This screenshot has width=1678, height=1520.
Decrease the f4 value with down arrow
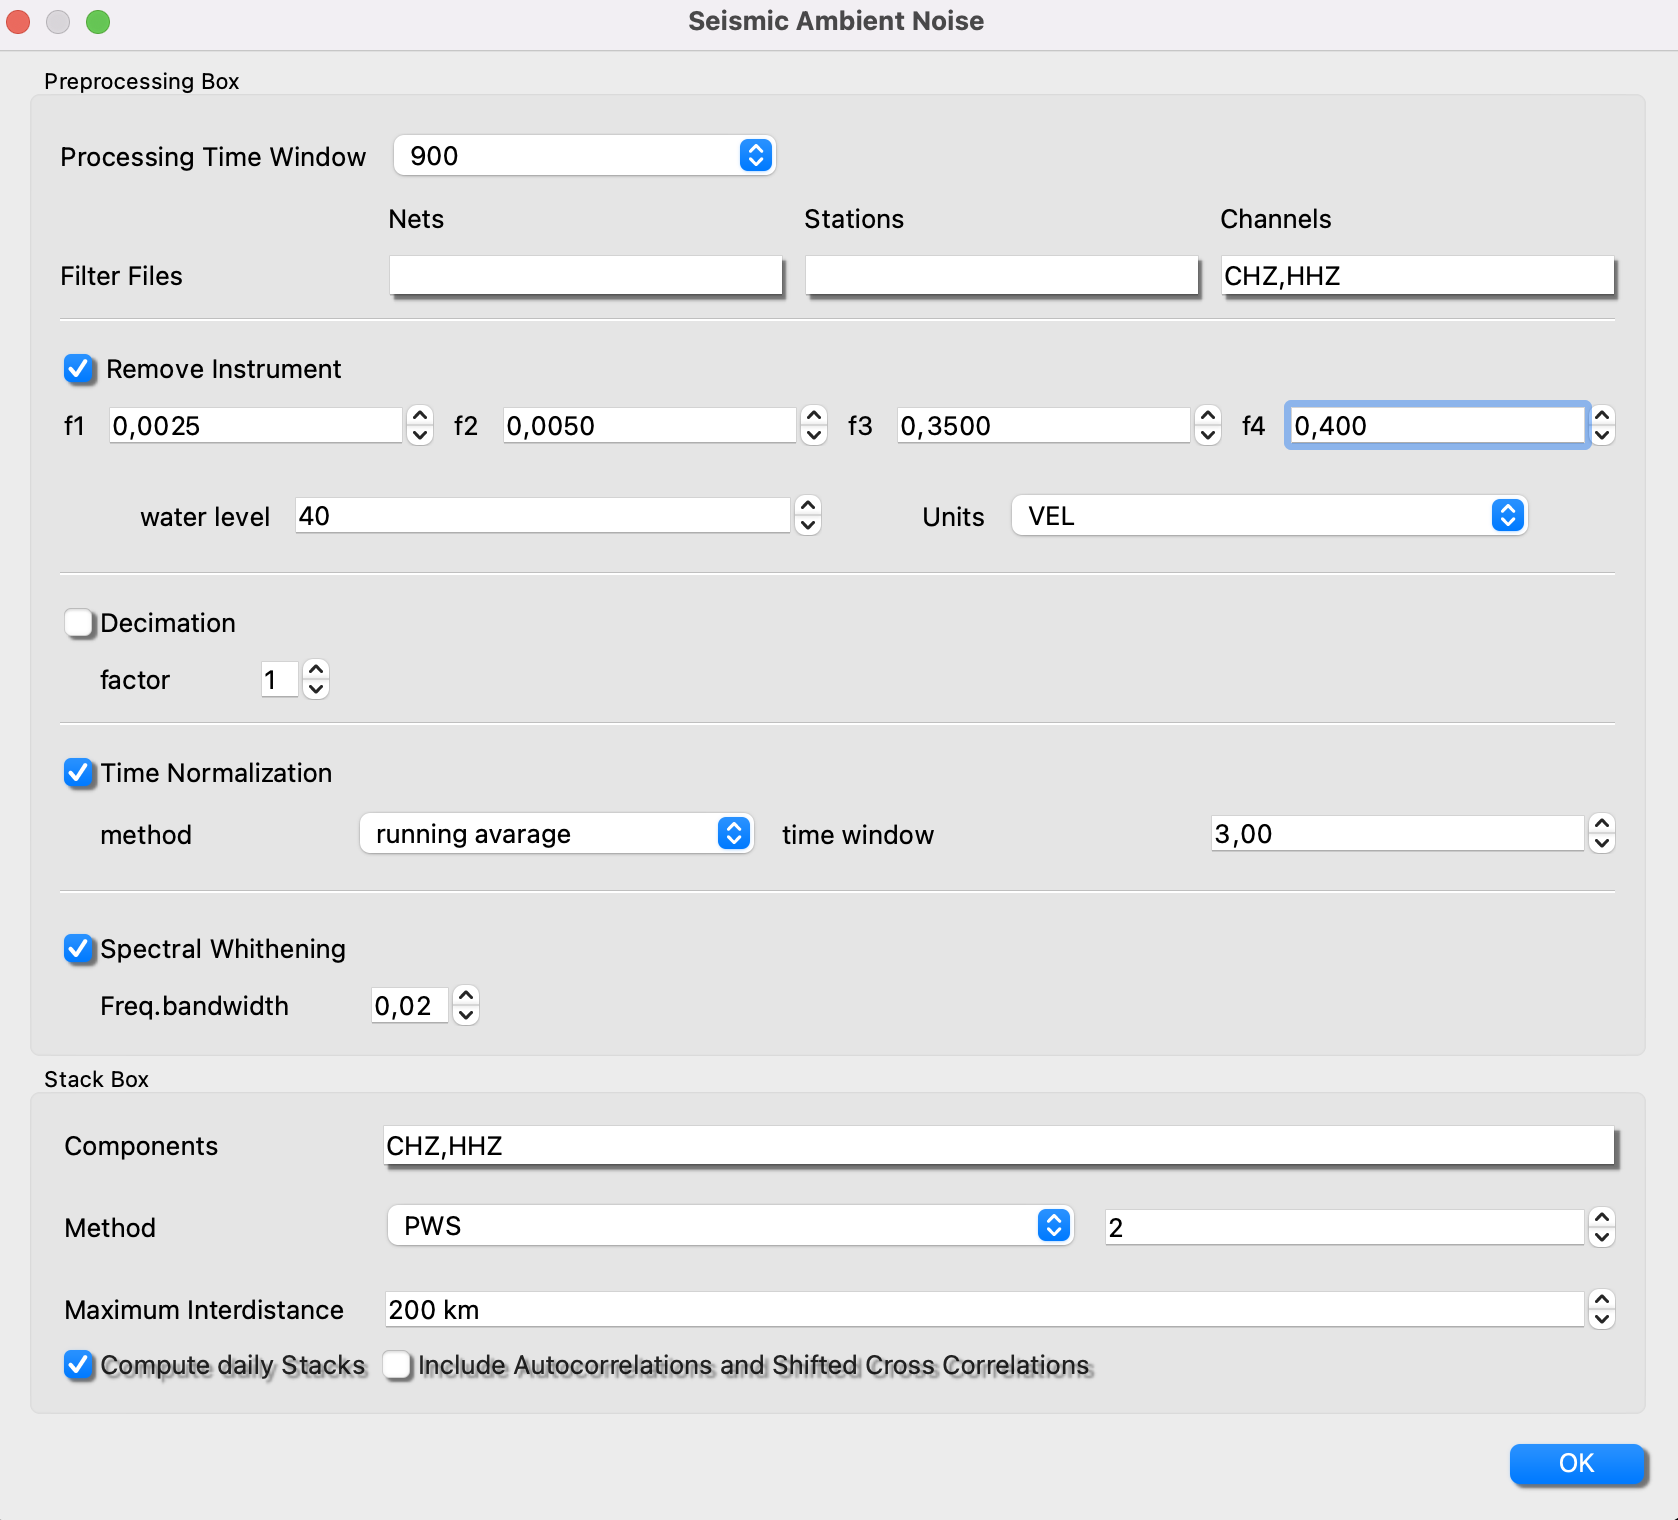pyautogui.click(x=1602, y=436)
